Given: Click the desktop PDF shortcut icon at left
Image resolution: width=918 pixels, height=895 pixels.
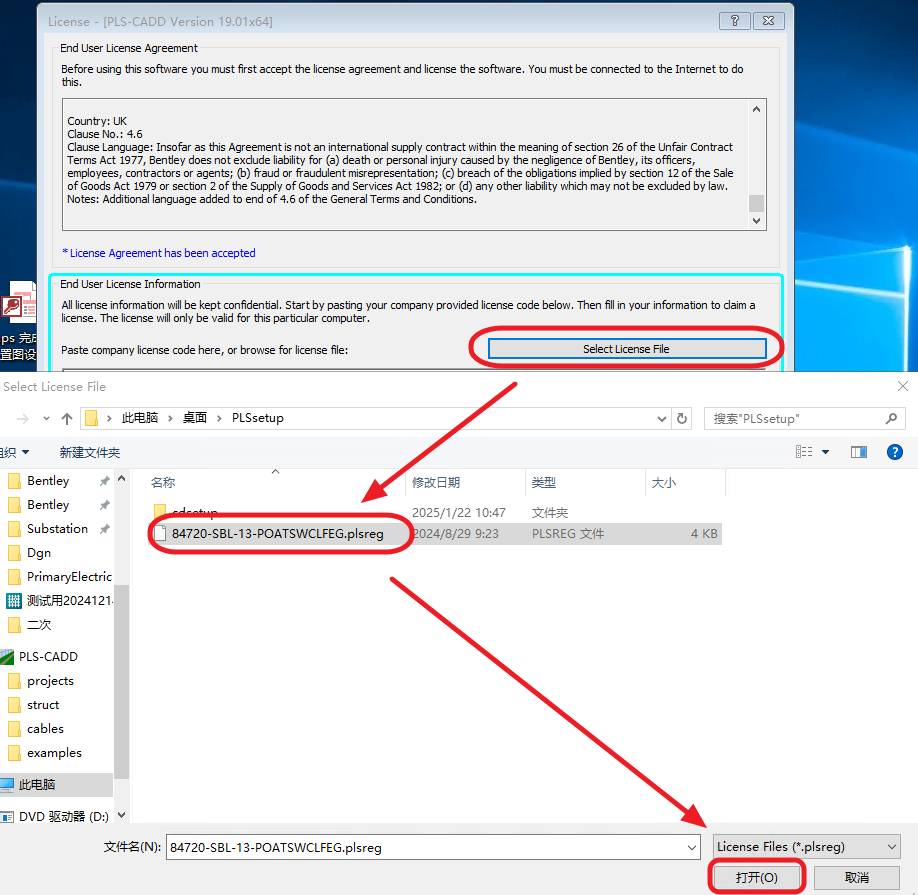Looking at the screenshot, I should click(19, 303).
